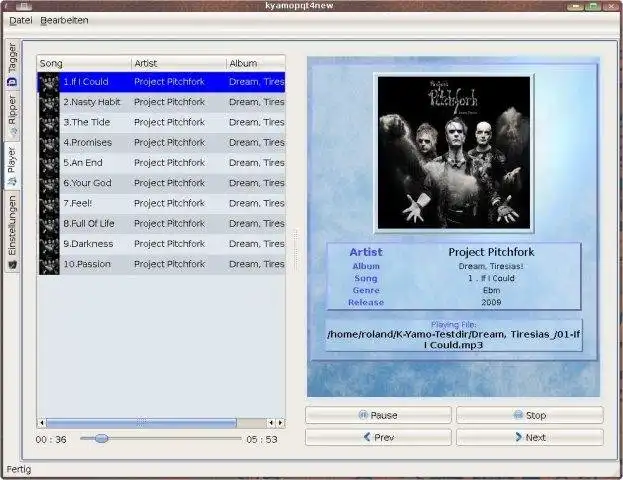
Task: Click the Player tab icon
Action: click(x=12, y=182)
